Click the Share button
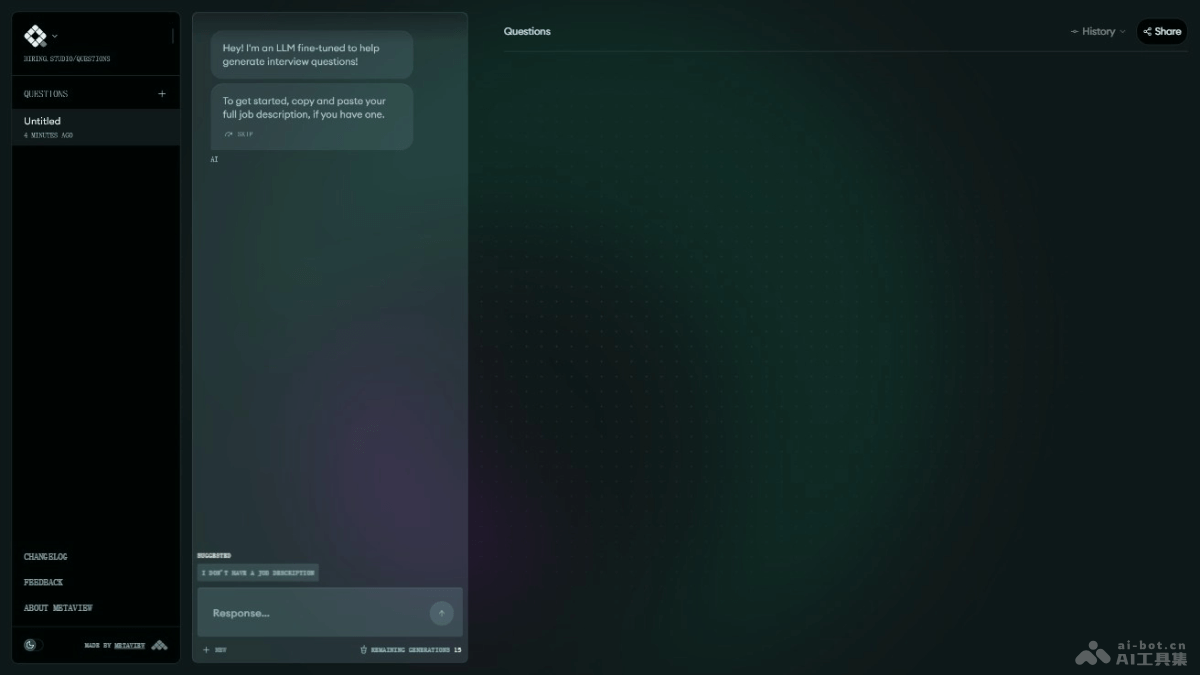Viewport: 1200px width, 675px height. coord(1162,32)
